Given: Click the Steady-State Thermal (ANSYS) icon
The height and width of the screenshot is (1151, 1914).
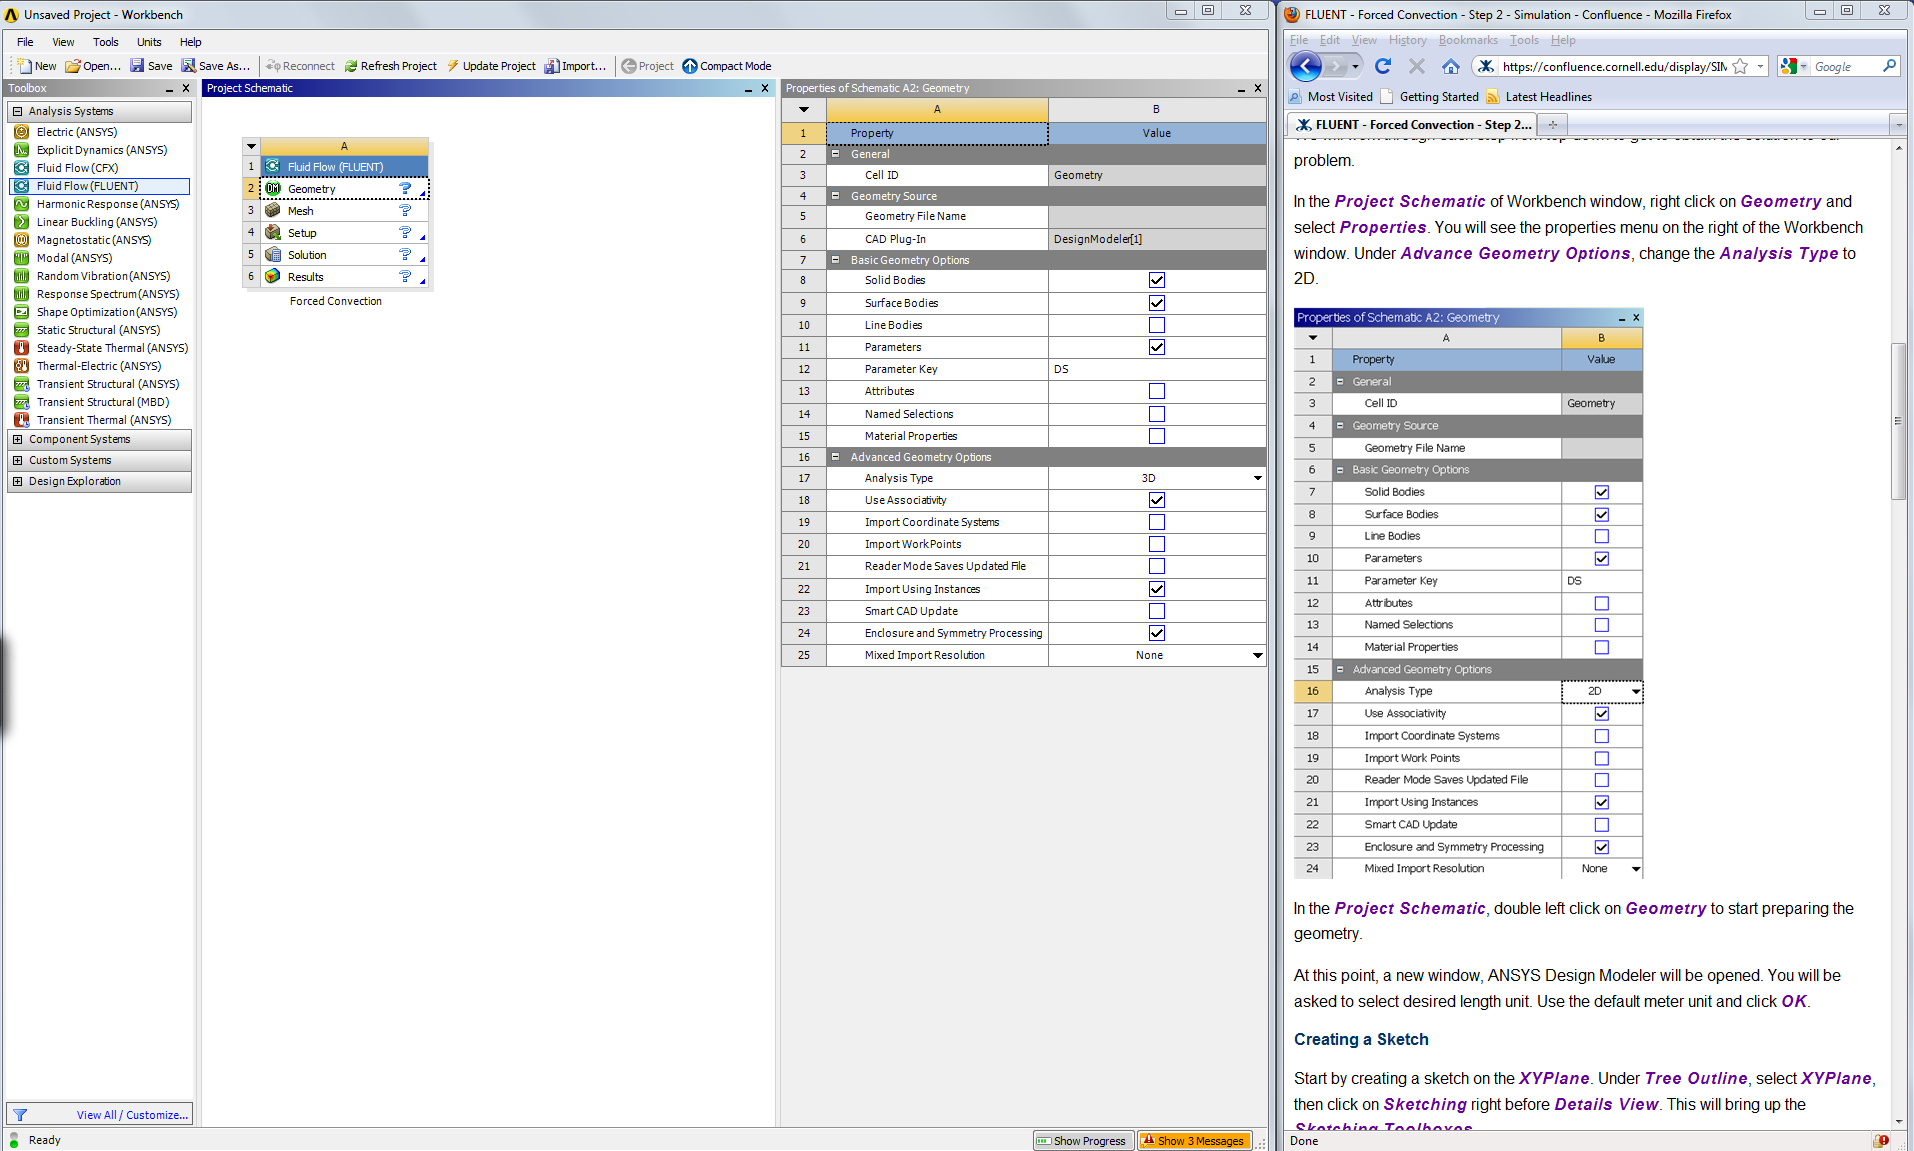Looking at the screenshot, I should (x=21, y=348).
